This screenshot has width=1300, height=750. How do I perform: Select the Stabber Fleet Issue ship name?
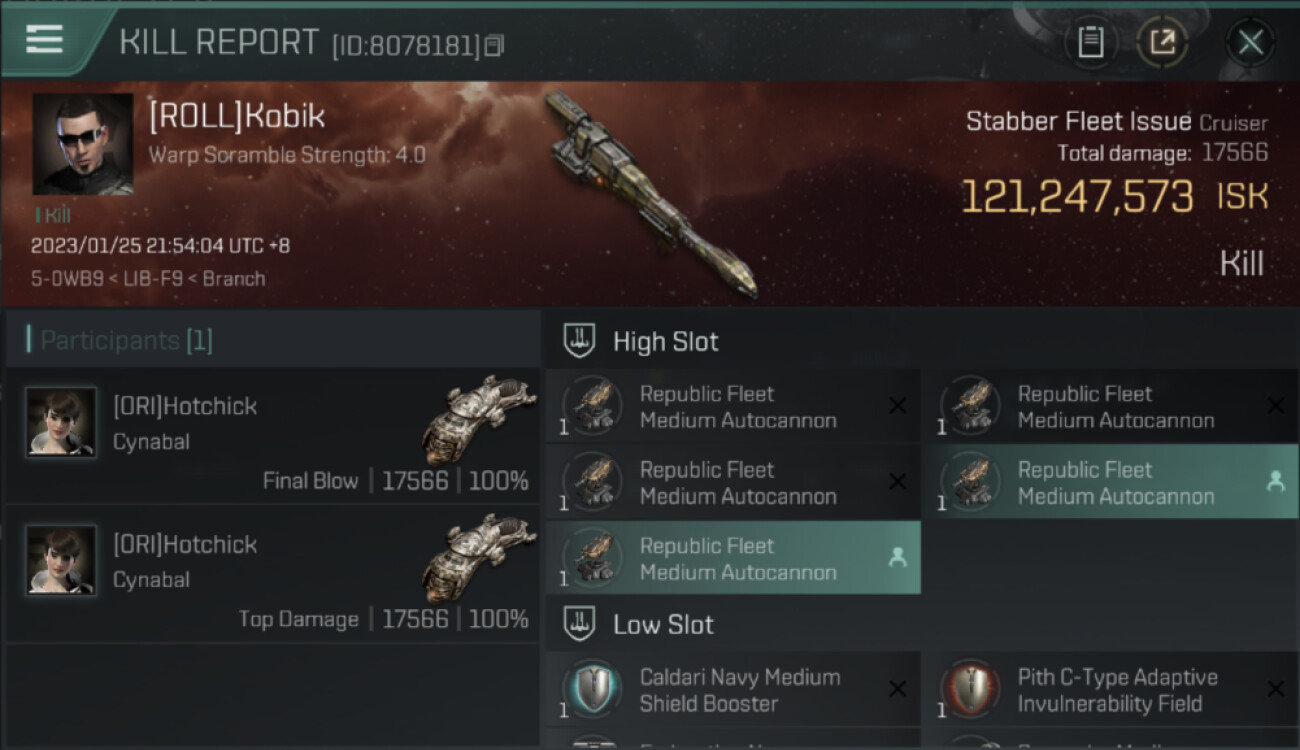point(1078,122)
